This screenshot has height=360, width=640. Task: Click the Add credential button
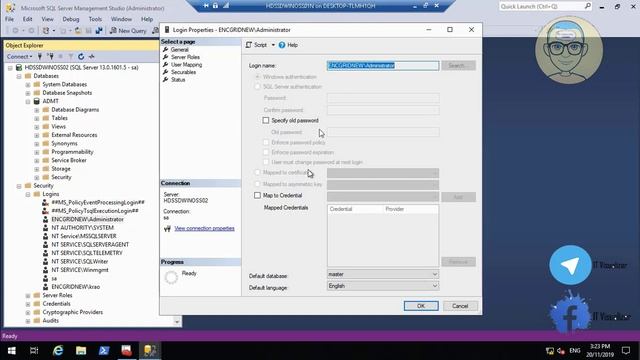[458, 197]
